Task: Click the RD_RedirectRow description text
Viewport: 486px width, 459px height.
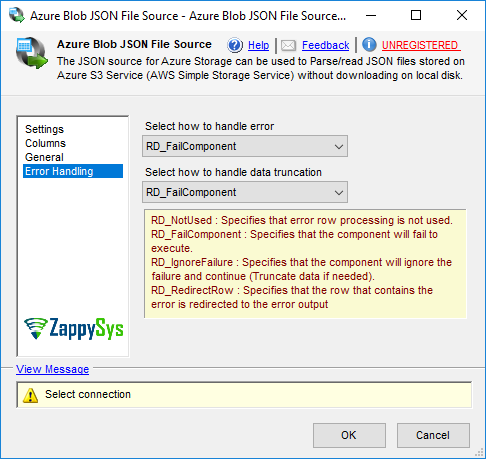Action: [x=292, y=297]
